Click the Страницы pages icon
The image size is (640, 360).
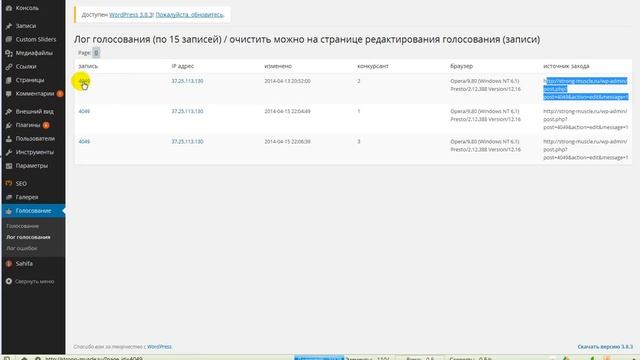click(9, 80)
